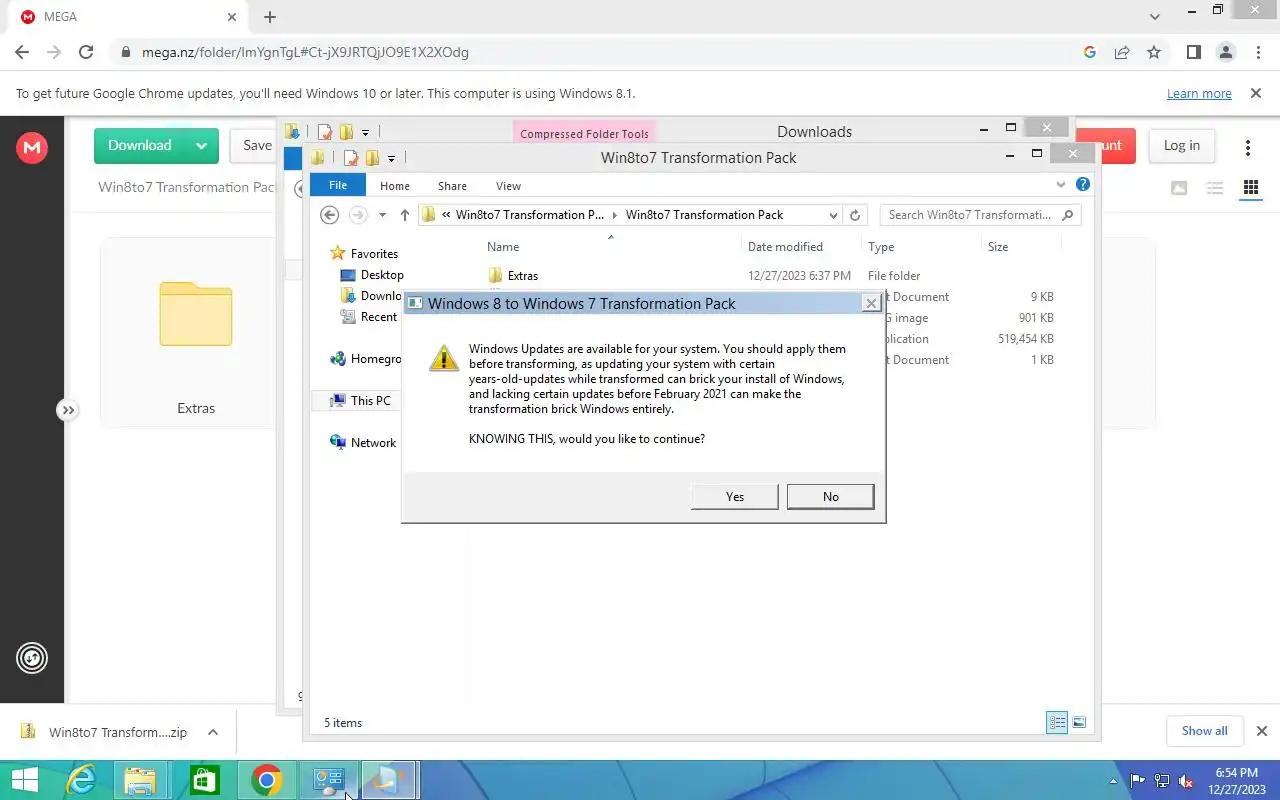Screen dimensions: 1280x800
Task: Show hidden tray icons arrow
Action: [x=1113, y=781]
